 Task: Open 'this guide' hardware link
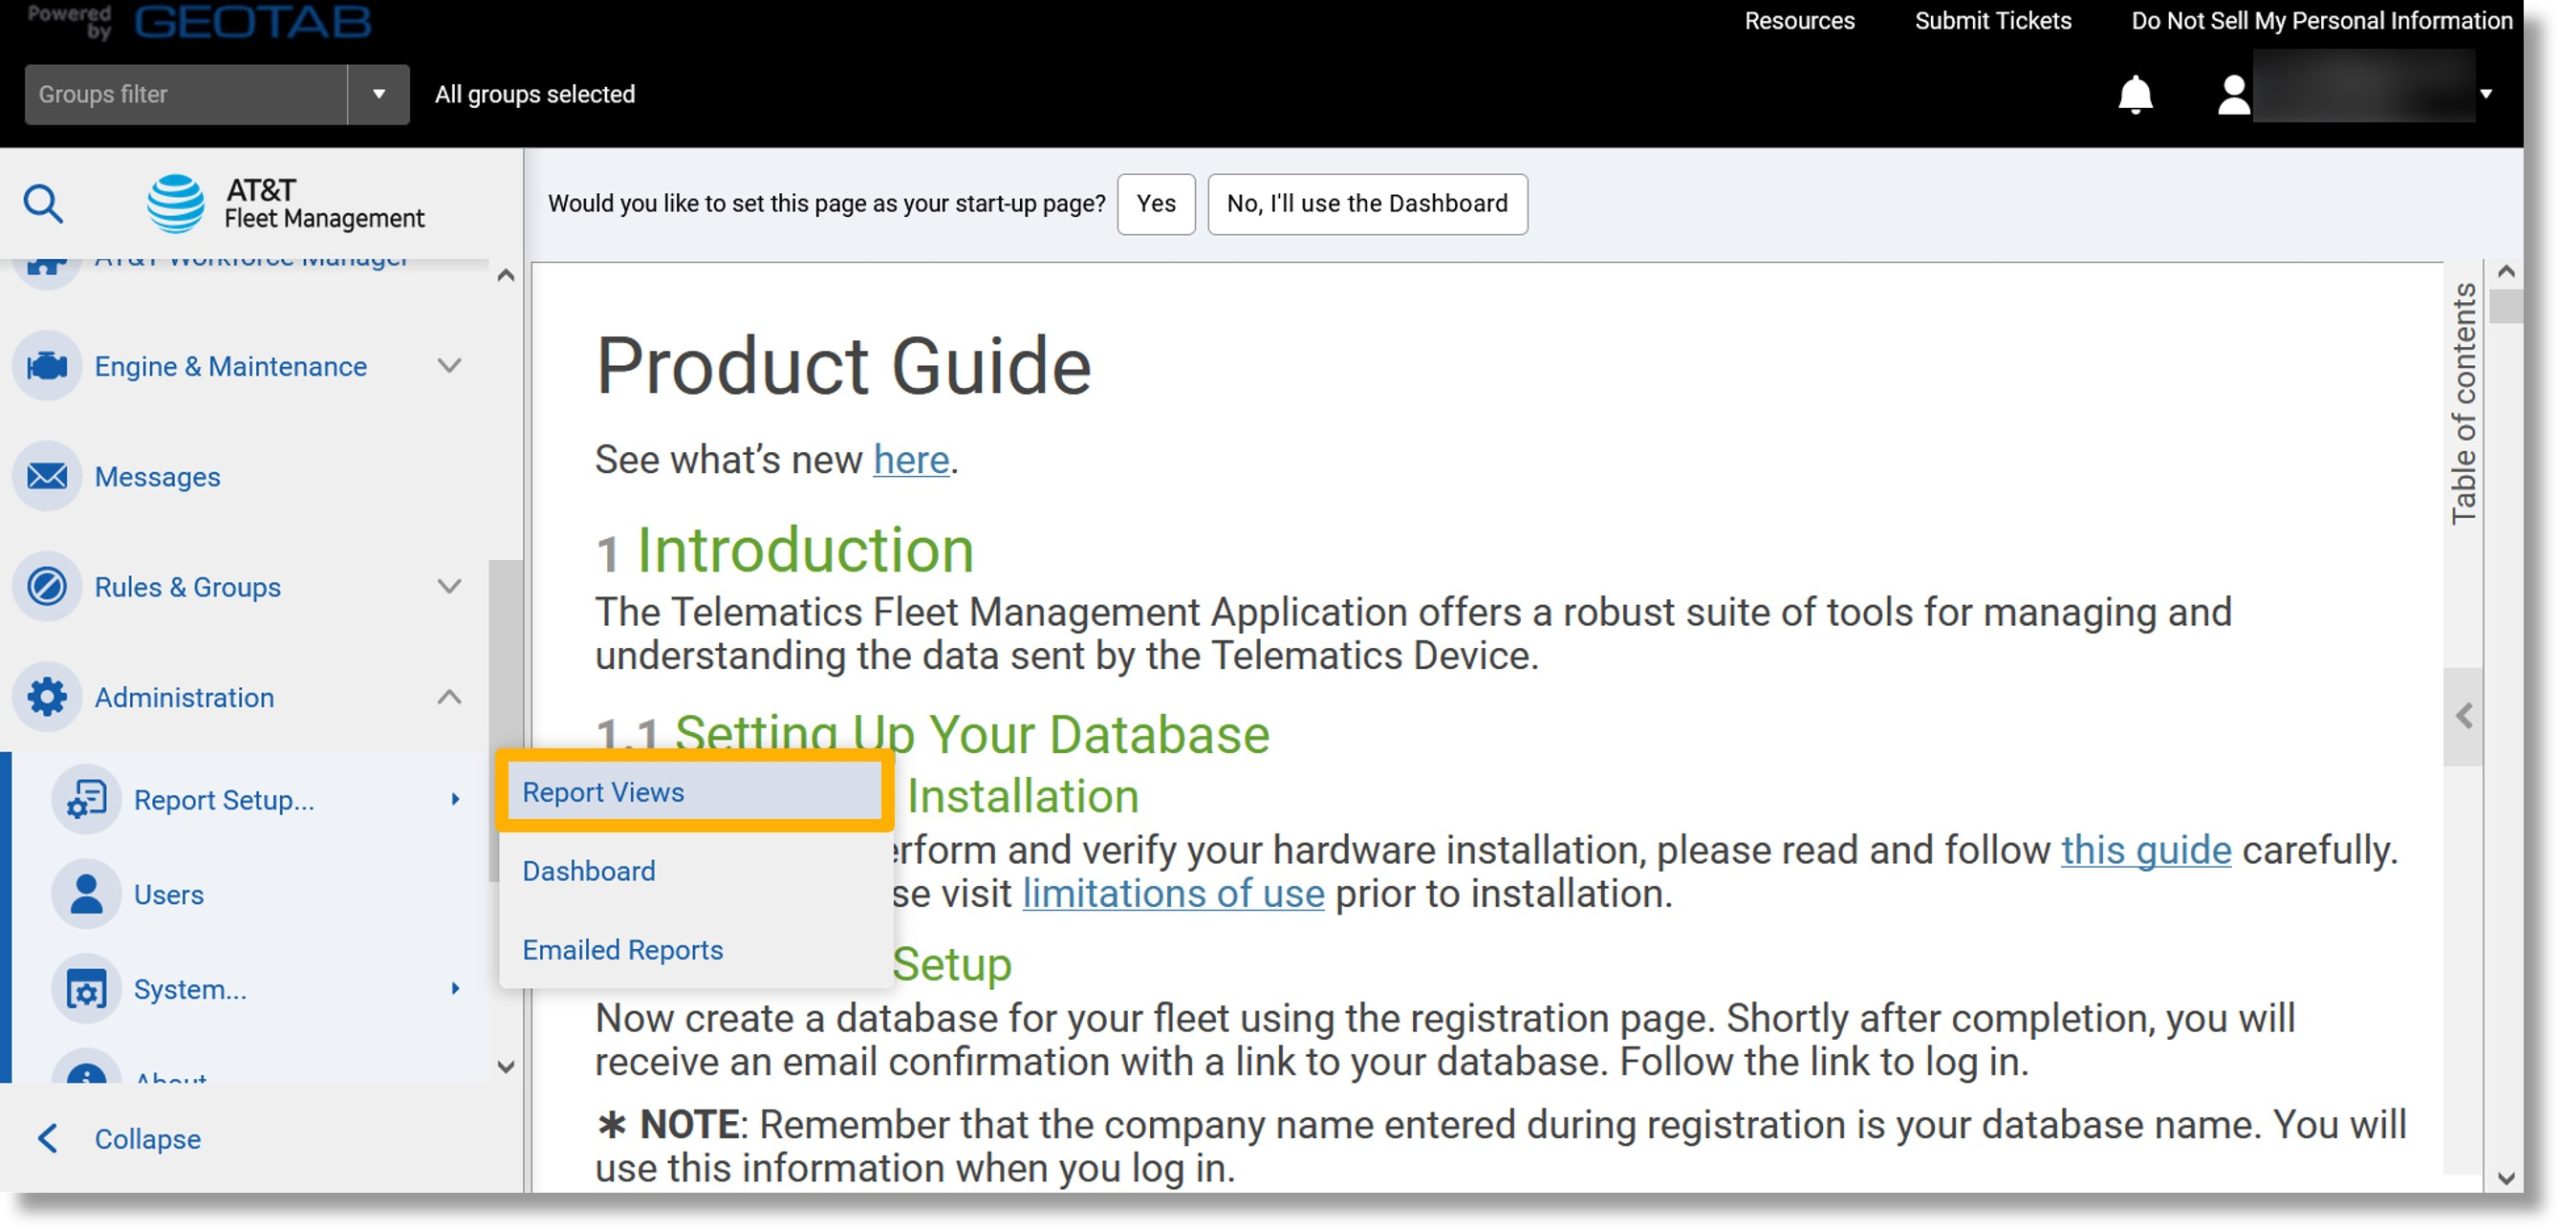pos(2146,850)
